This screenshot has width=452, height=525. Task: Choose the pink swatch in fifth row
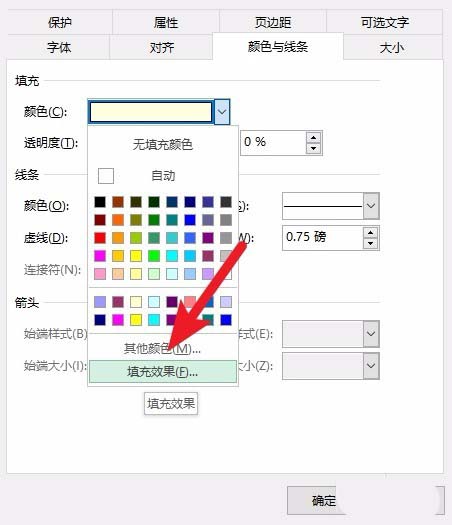[x=100, y=274]
